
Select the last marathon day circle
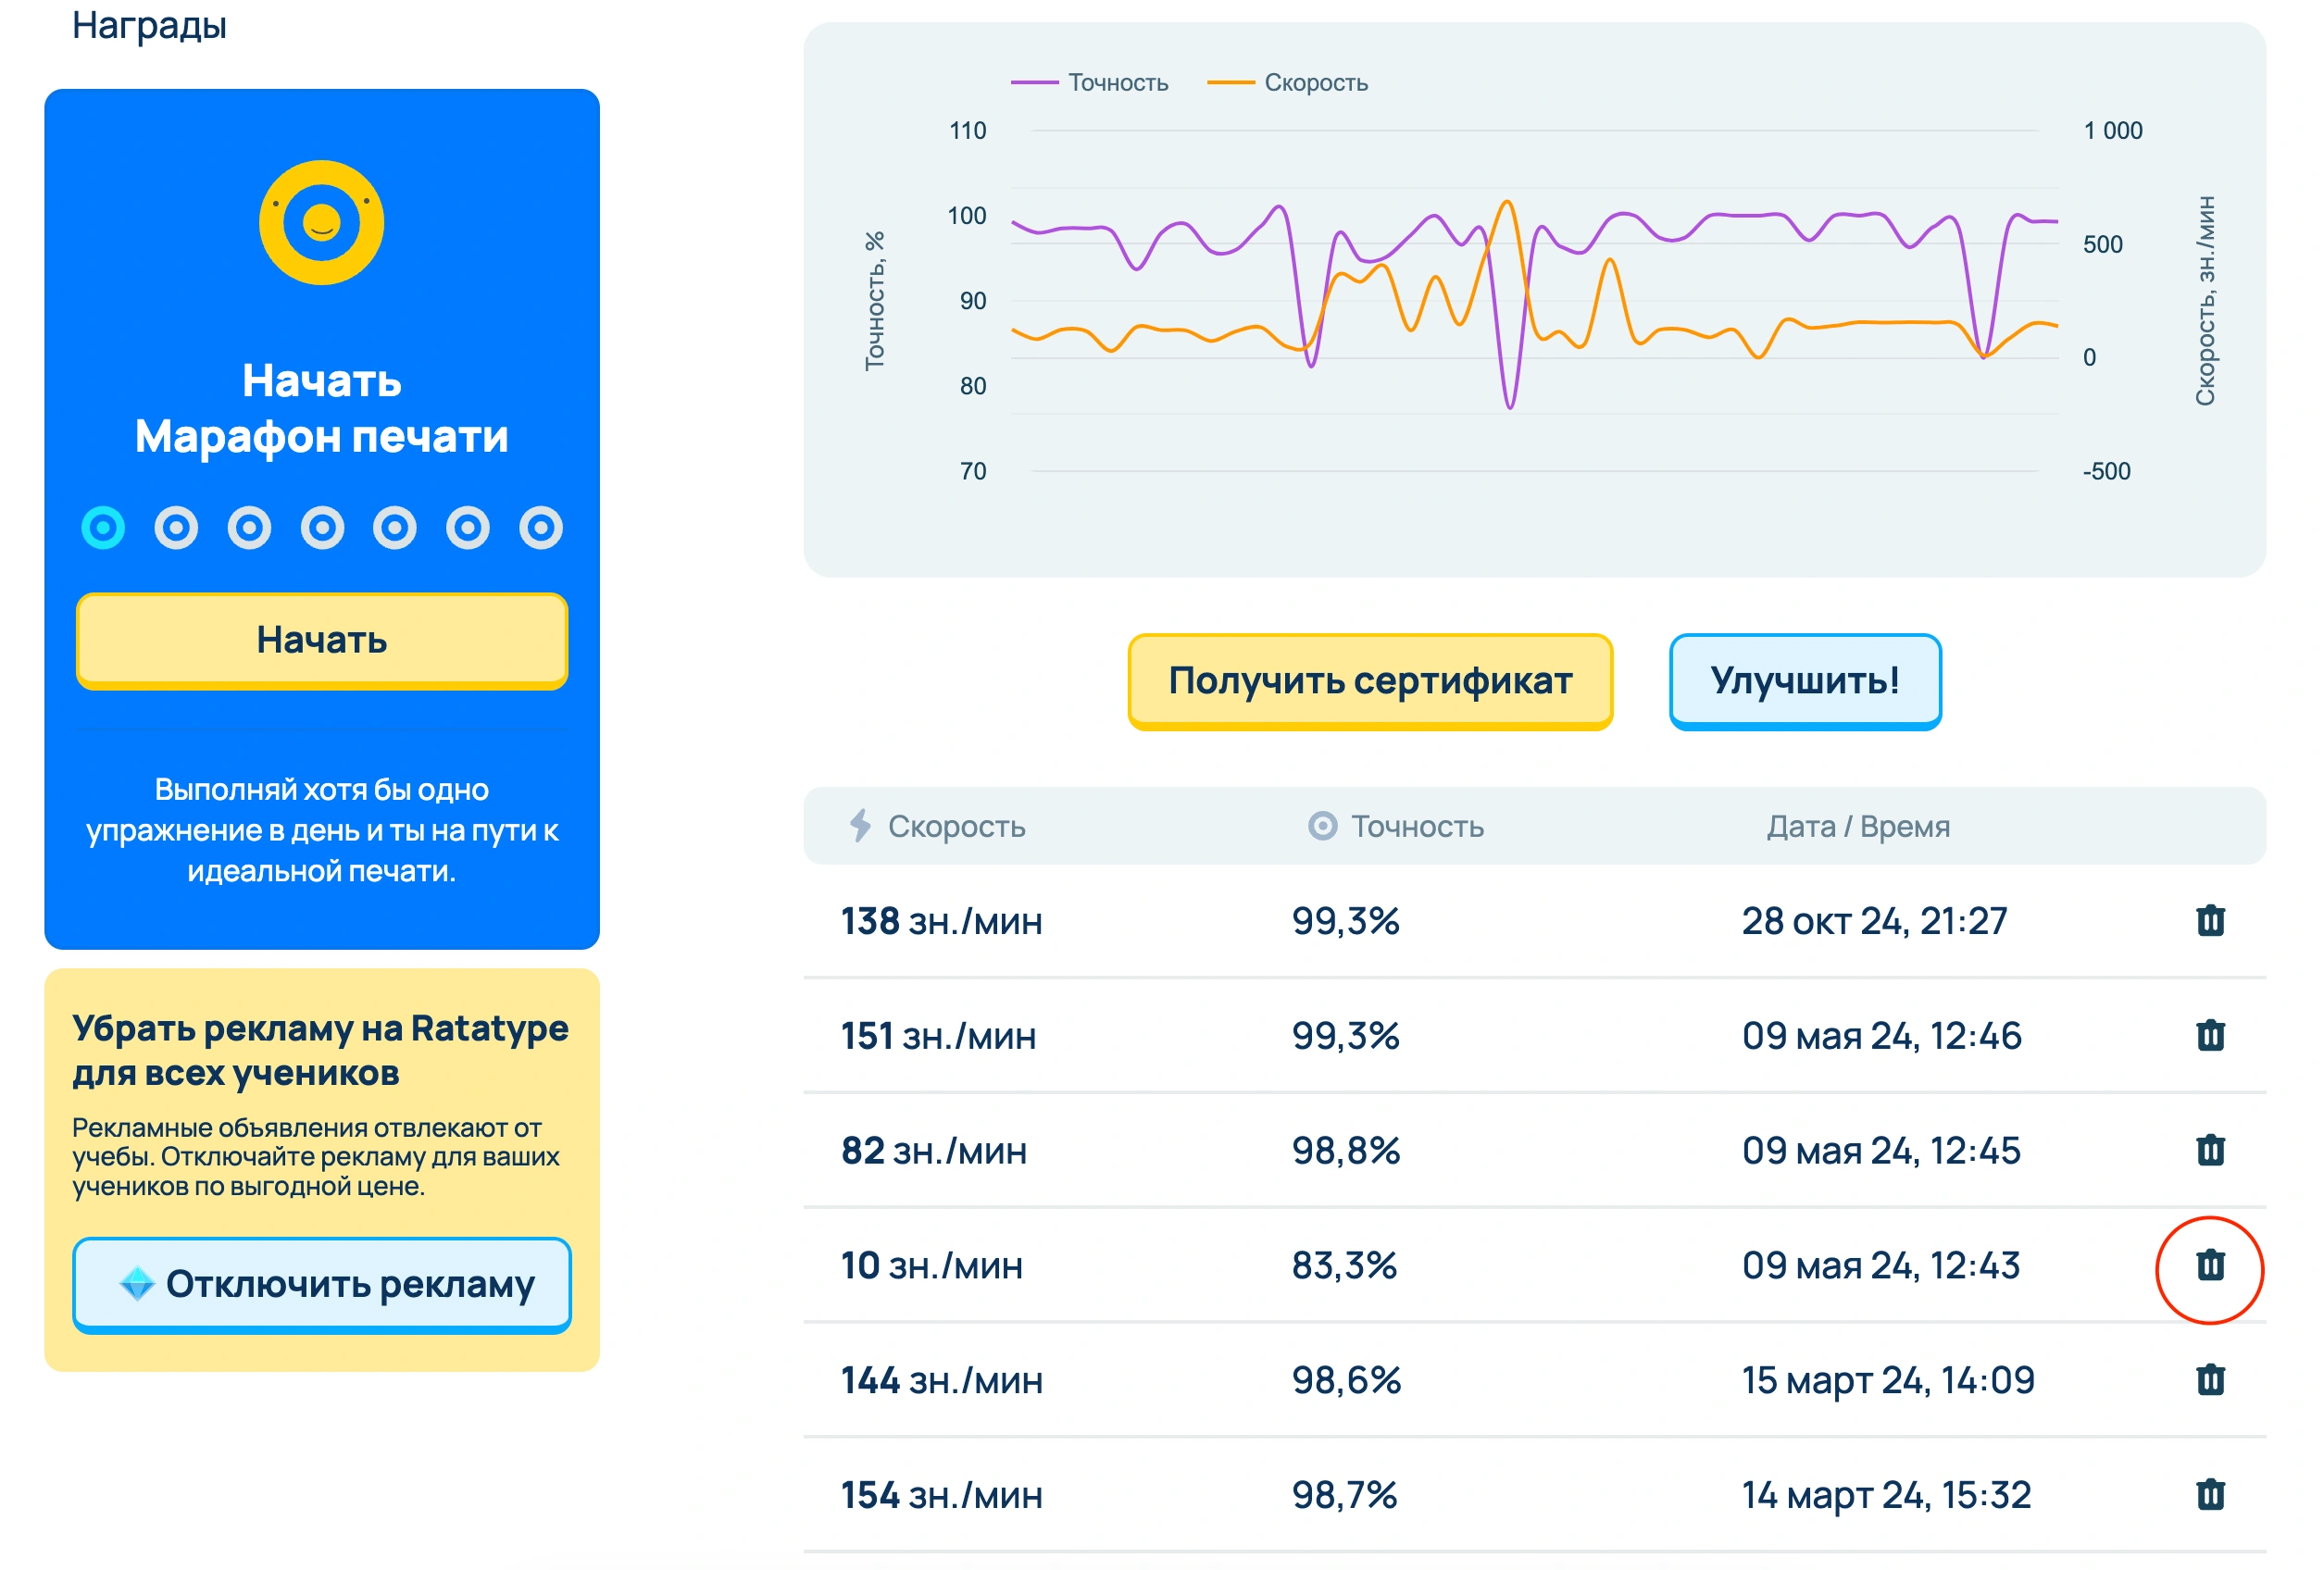click(x=541, y=528)
